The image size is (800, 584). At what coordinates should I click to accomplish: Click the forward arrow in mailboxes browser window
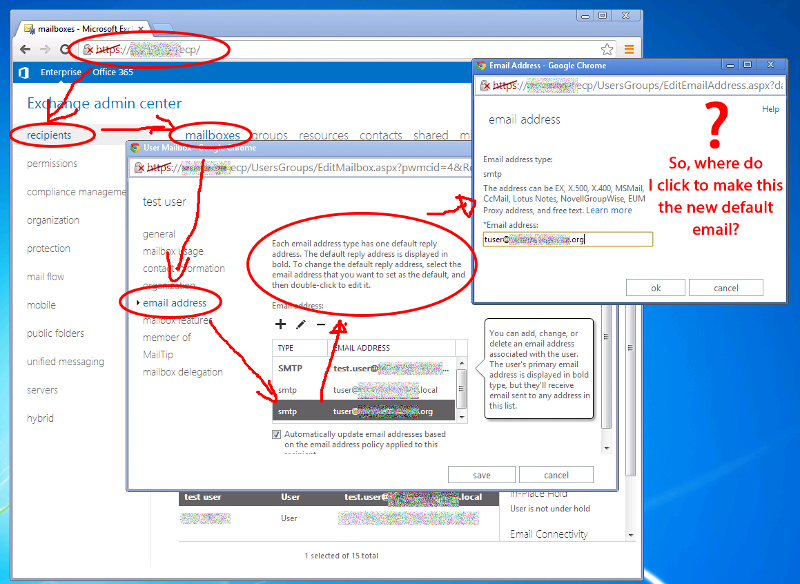45,49
